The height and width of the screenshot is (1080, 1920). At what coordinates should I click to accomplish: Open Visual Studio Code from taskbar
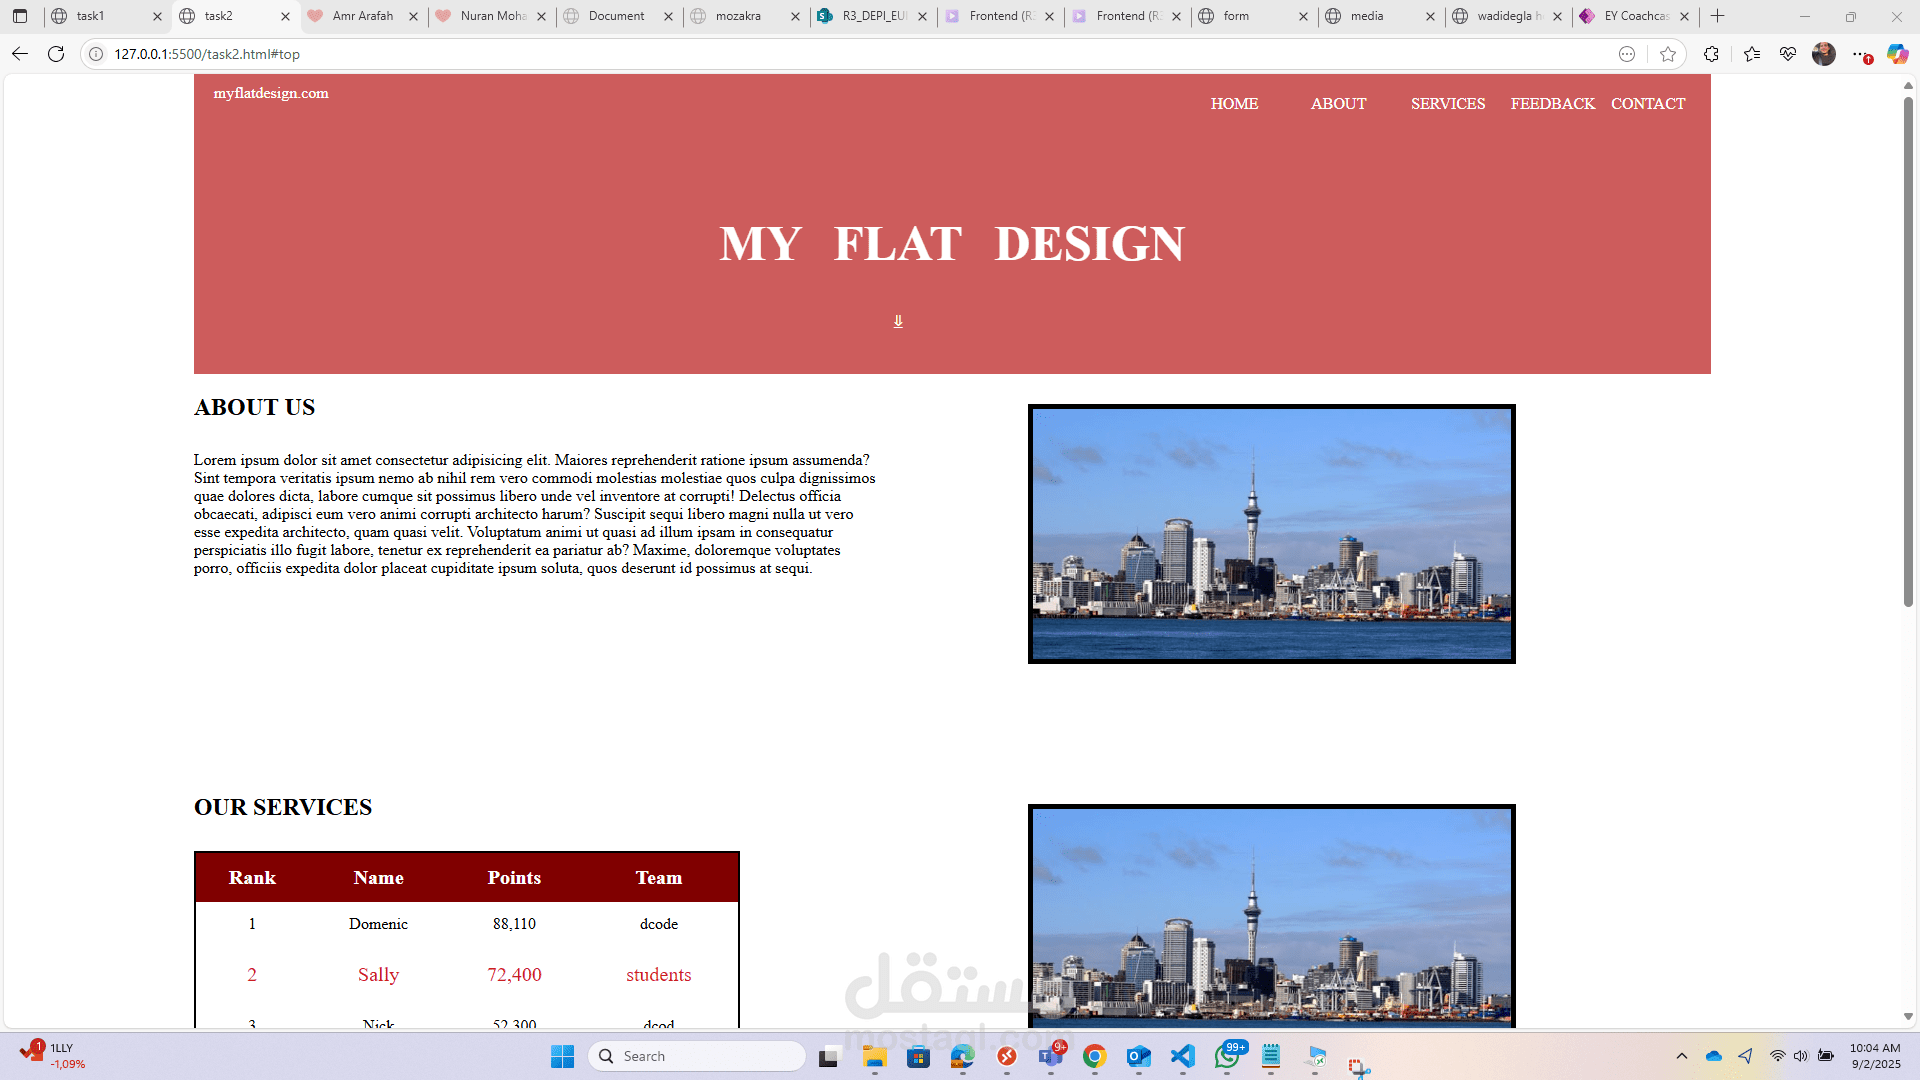pos(1183,1056)
